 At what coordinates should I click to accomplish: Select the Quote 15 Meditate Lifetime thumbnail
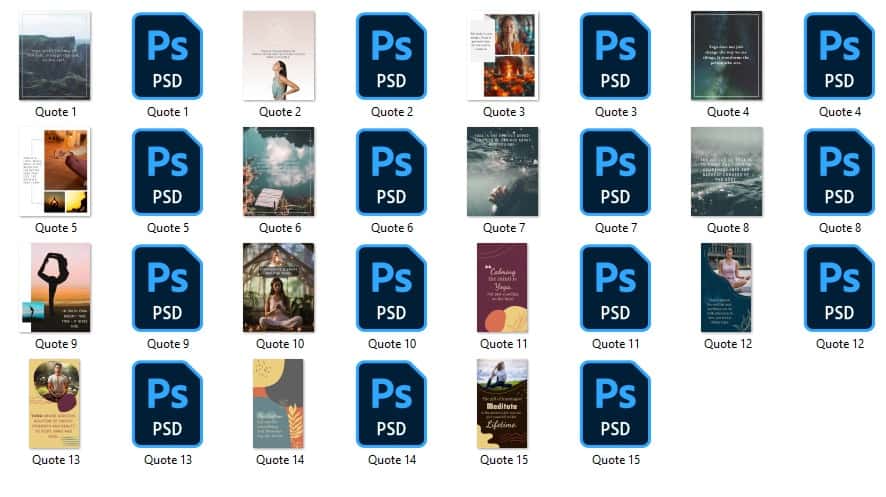[502, 404]
